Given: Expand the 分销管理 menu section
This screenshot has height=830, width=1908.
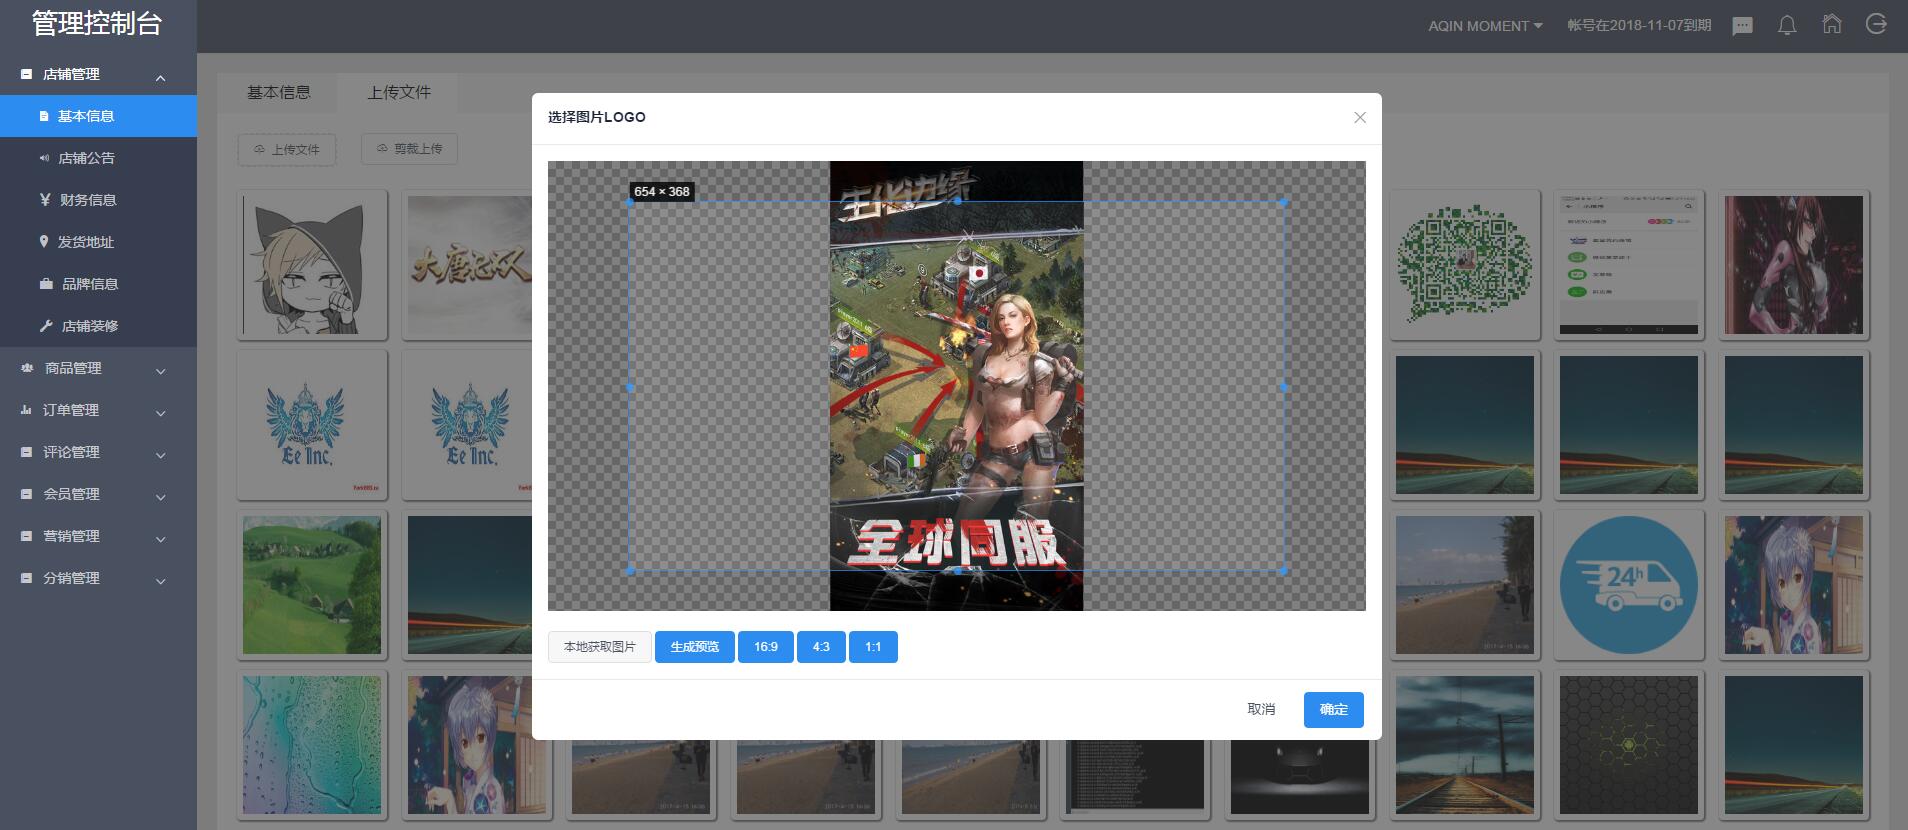Looking at the screenshot, I should click(x=98, y=578).
